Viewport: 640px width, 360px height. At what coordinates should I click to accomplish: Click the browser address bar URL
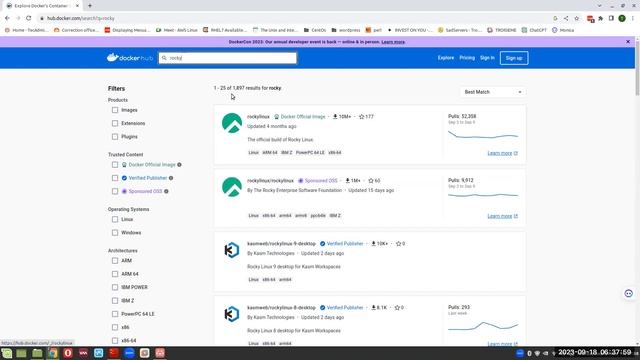point(81,18)
